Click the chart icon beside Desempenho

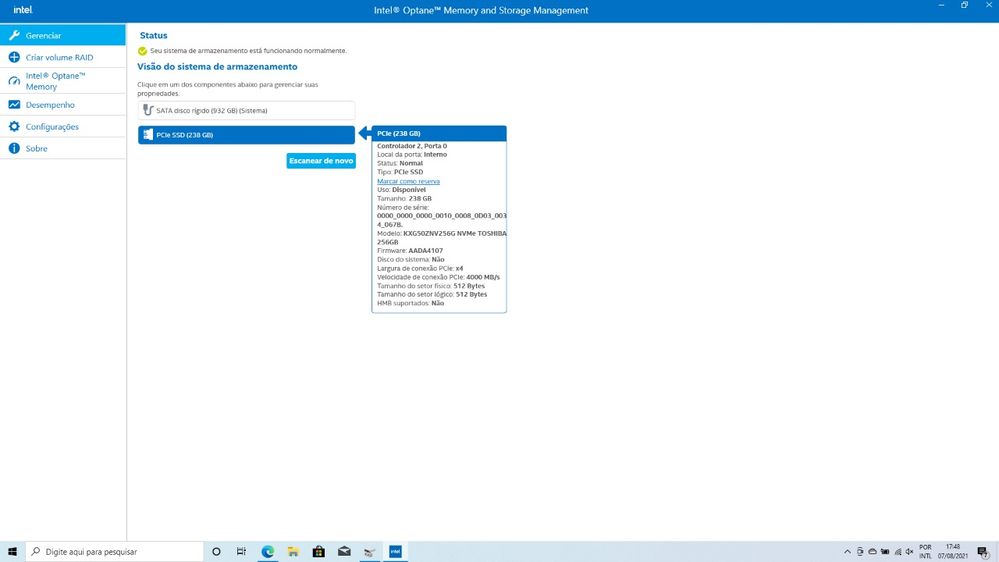(x=14, y=104)
